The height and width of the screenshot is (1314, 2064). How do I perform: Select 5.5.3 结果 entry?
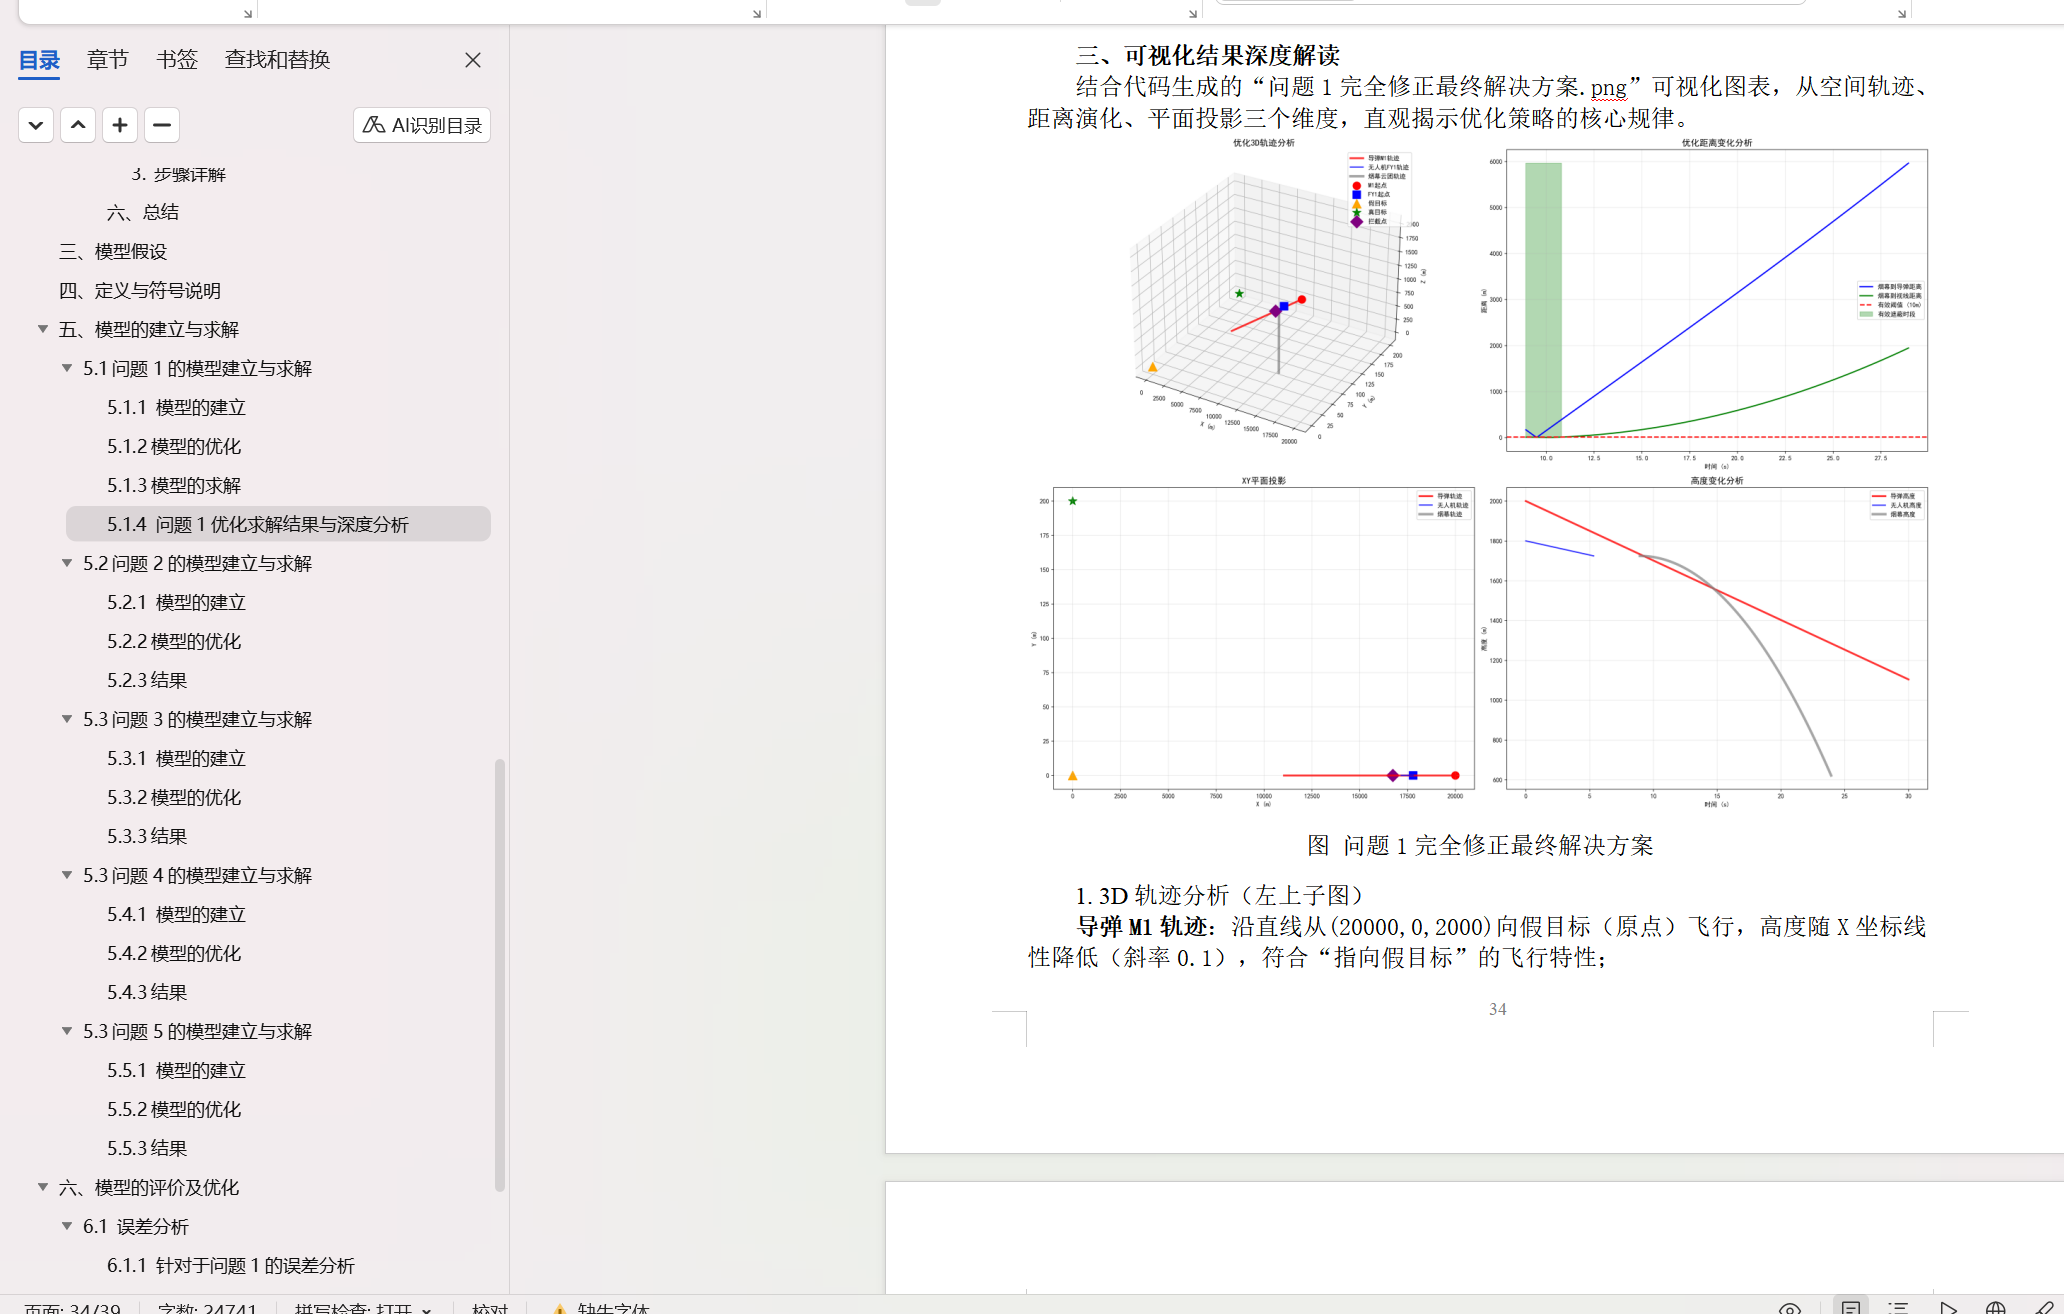pyautogui.click(x=147, y=1148)
